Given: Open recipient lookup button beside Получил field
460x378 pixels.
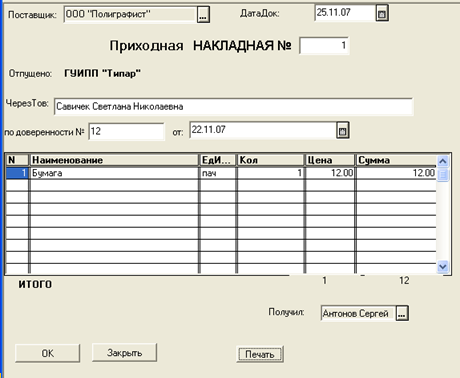Looking at the screenshot, I should (x=402, y=313).
